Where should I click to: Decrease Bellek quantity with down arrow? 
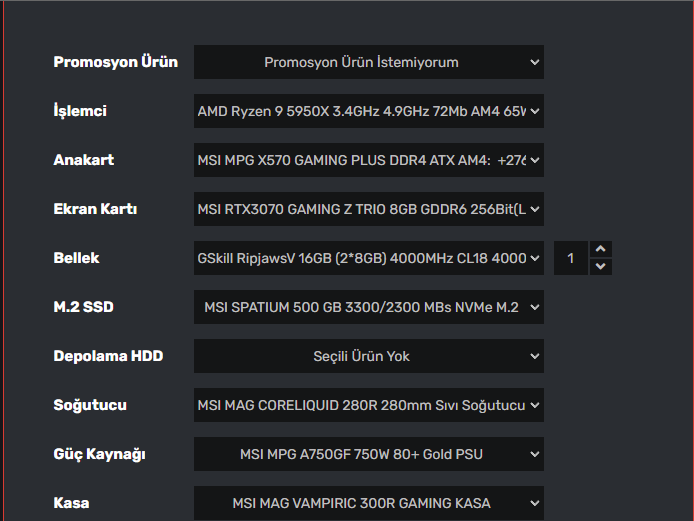pyautogui.click(x=600, y=266)
